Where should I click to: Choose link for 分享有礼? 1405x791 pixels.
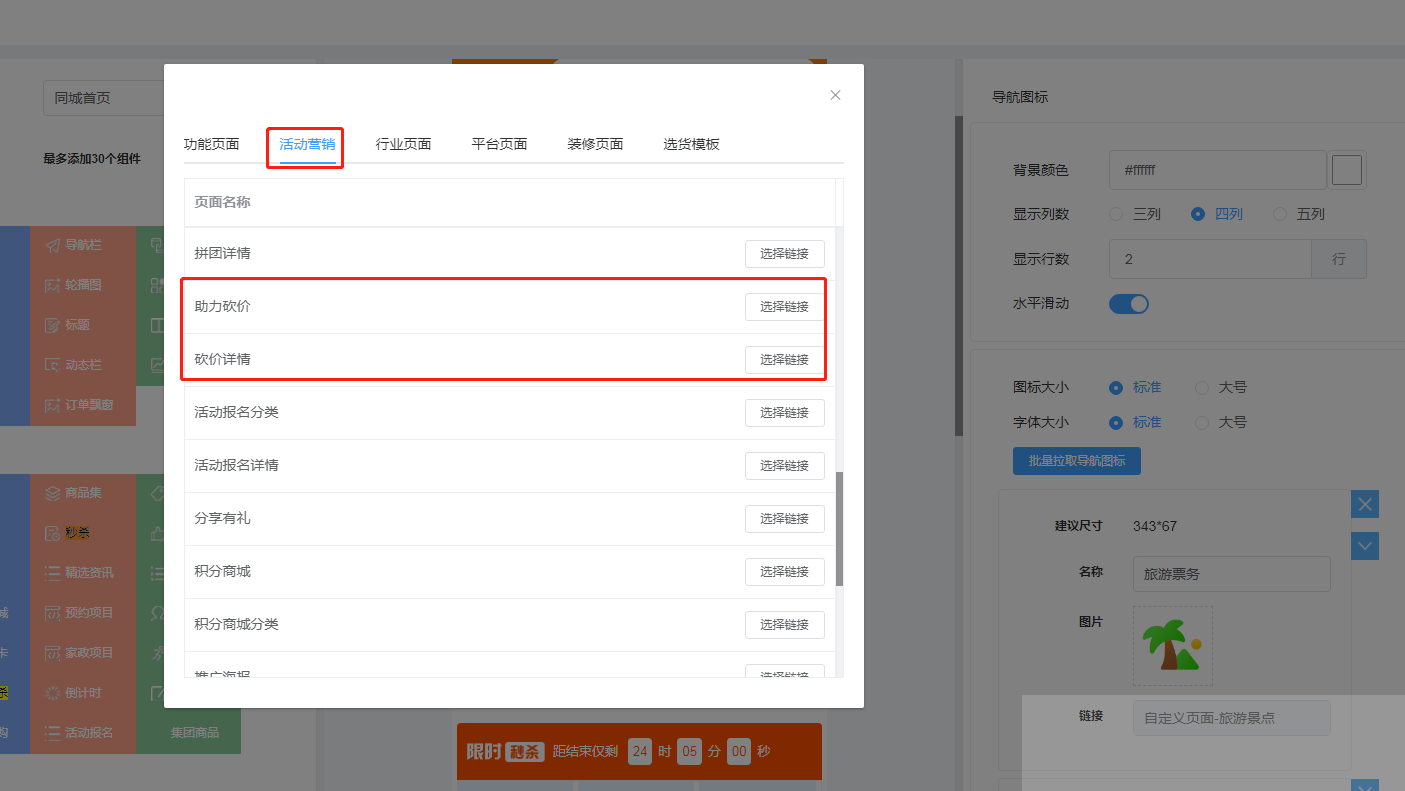pyautogui.click(x=784, y=519)
